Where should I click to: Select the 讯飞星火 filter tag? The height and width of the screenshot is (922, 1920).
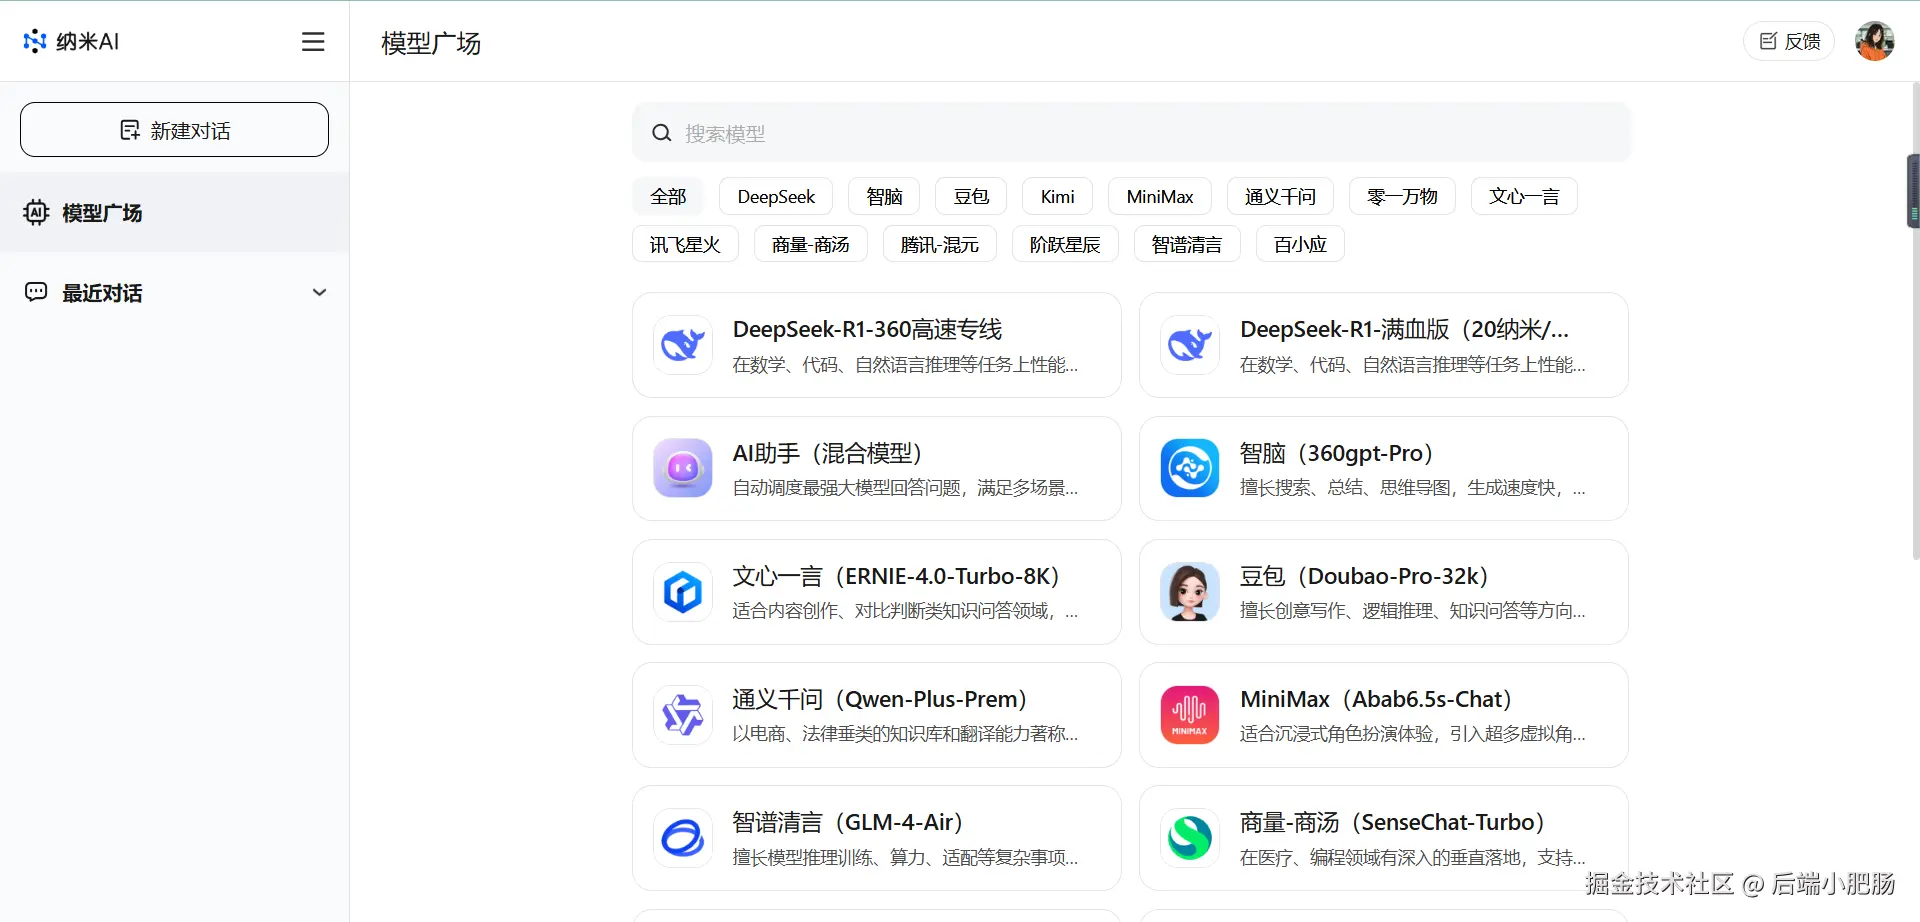click(x=685, y=244)
